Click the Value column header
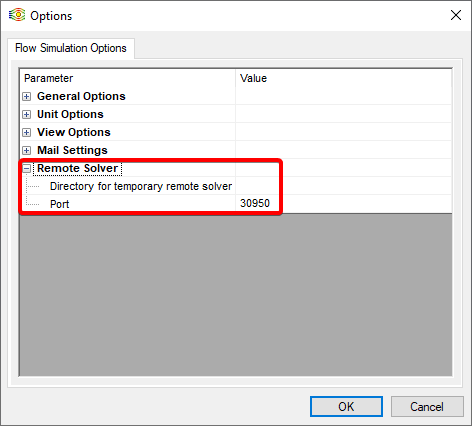The width and height of the screenshot is (472, 426). click(343, 78)
